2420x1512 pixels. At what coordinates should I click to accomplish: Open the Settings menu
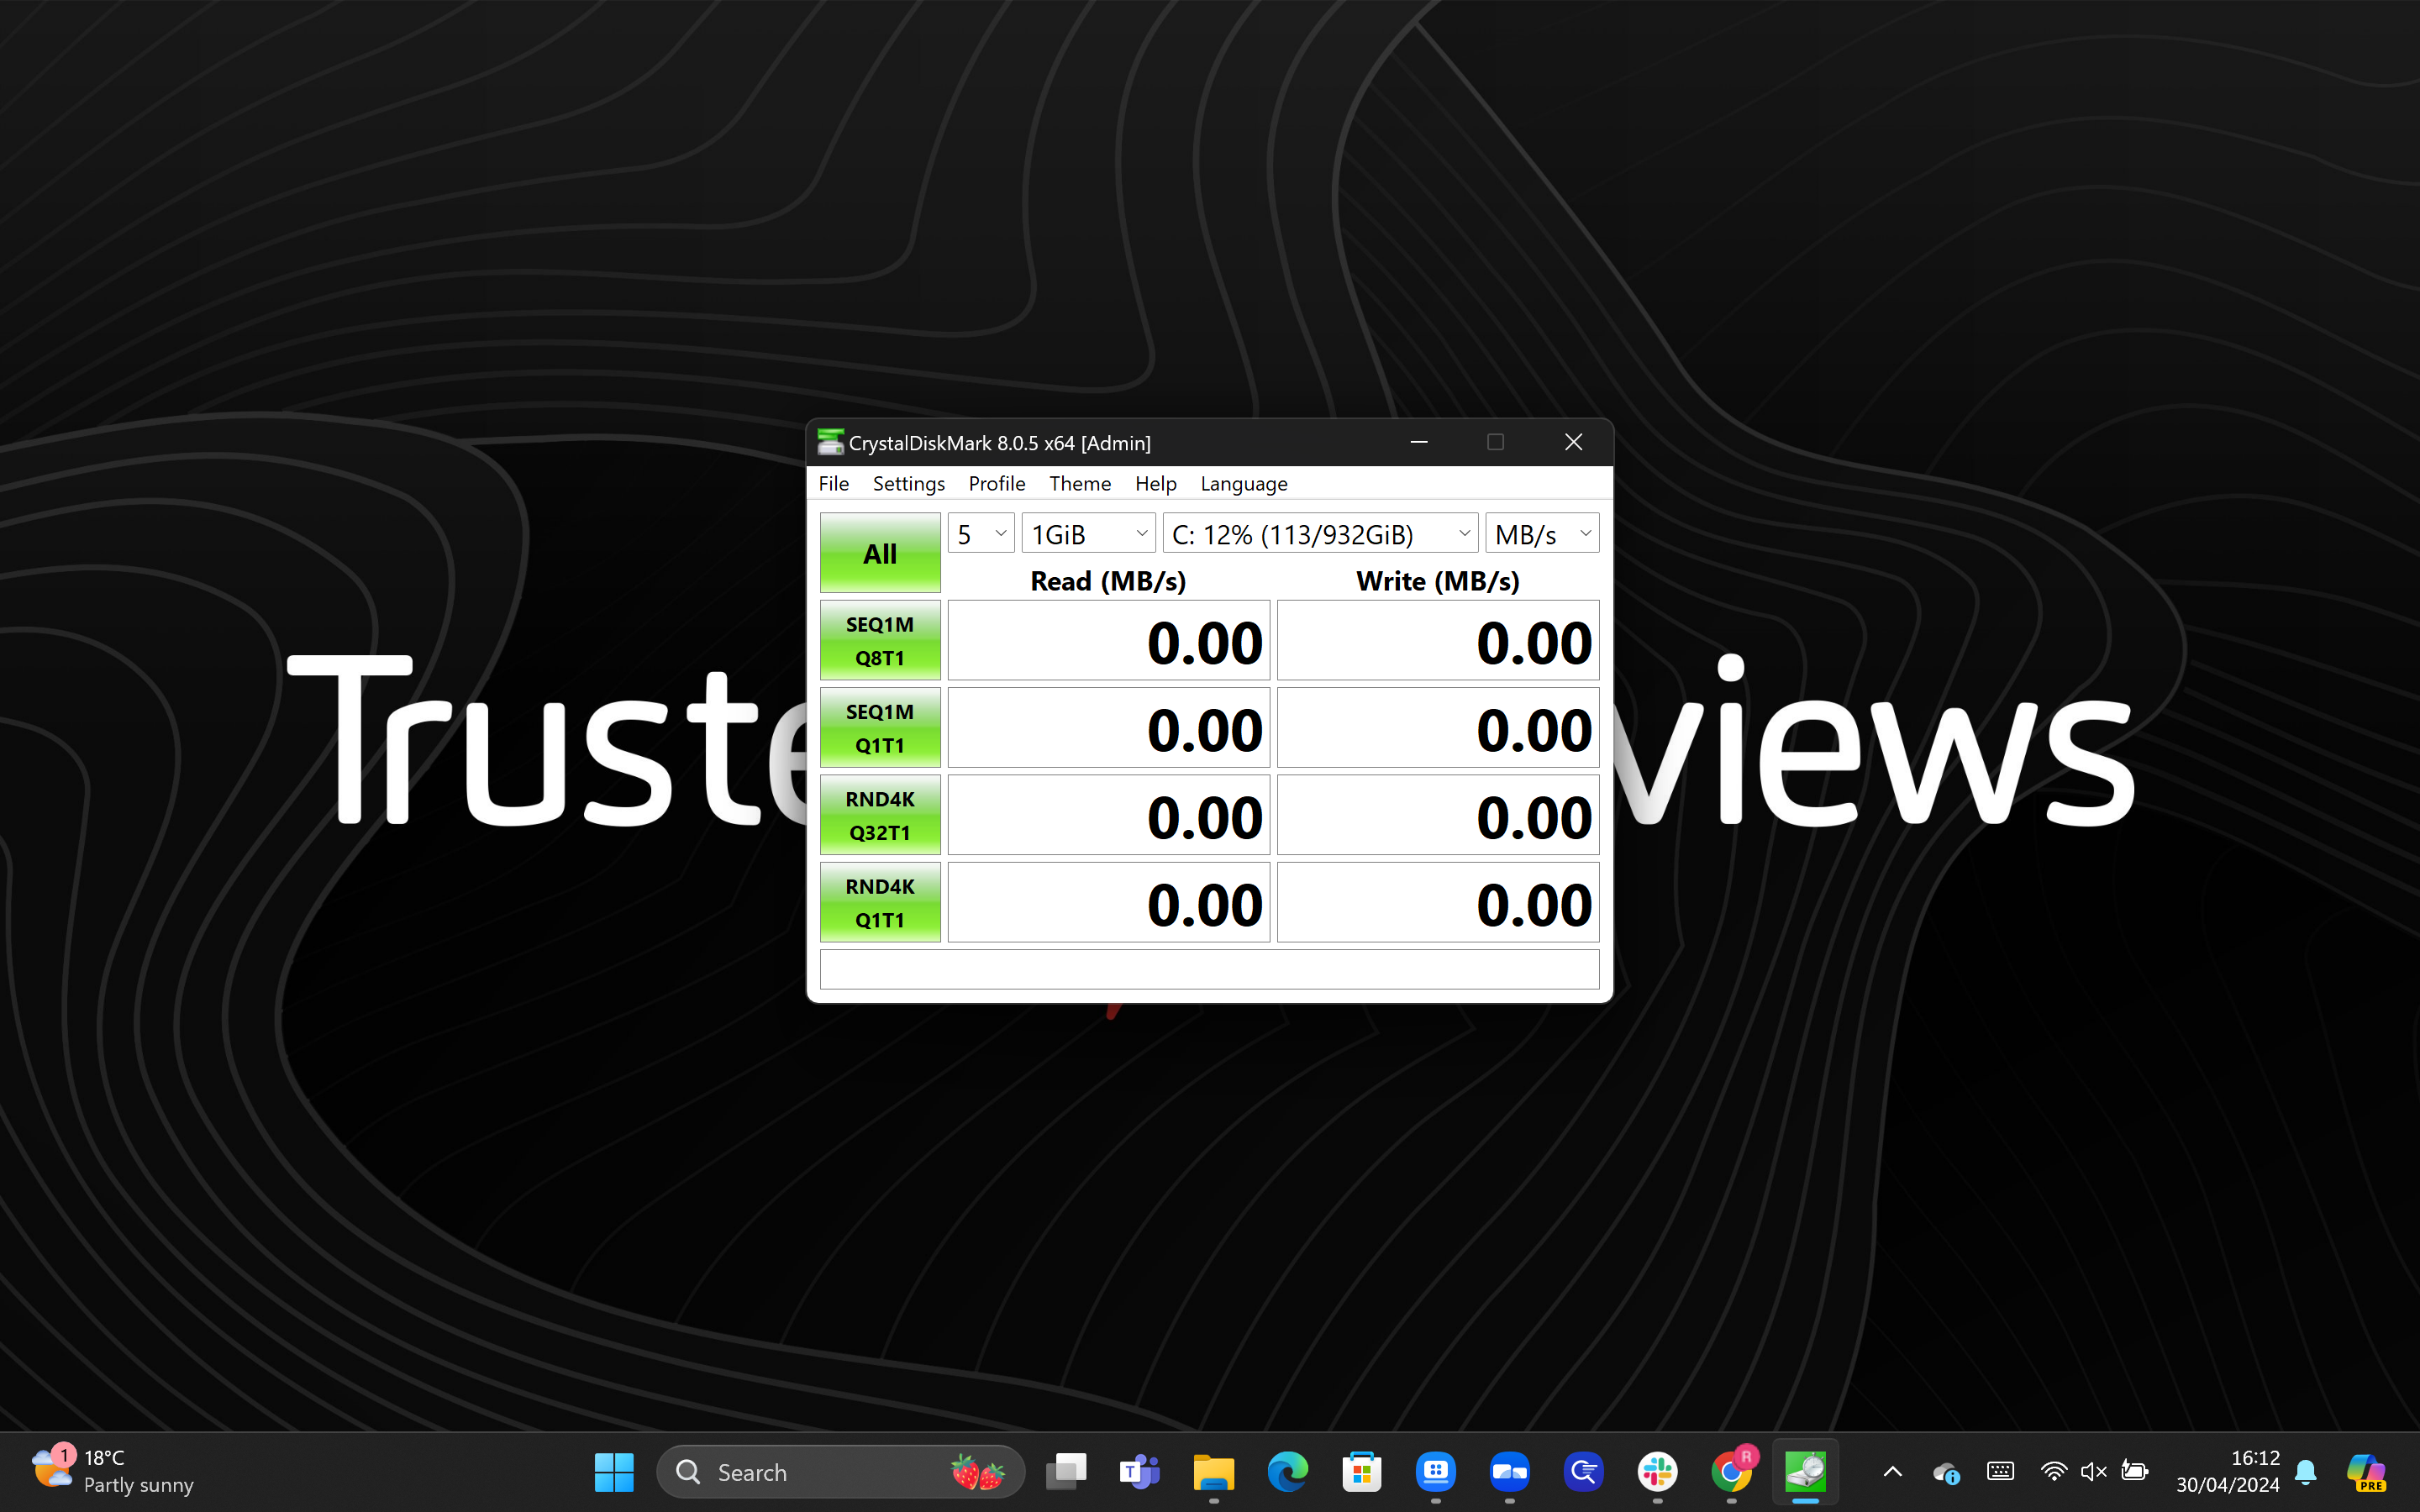tap(908, 484)
